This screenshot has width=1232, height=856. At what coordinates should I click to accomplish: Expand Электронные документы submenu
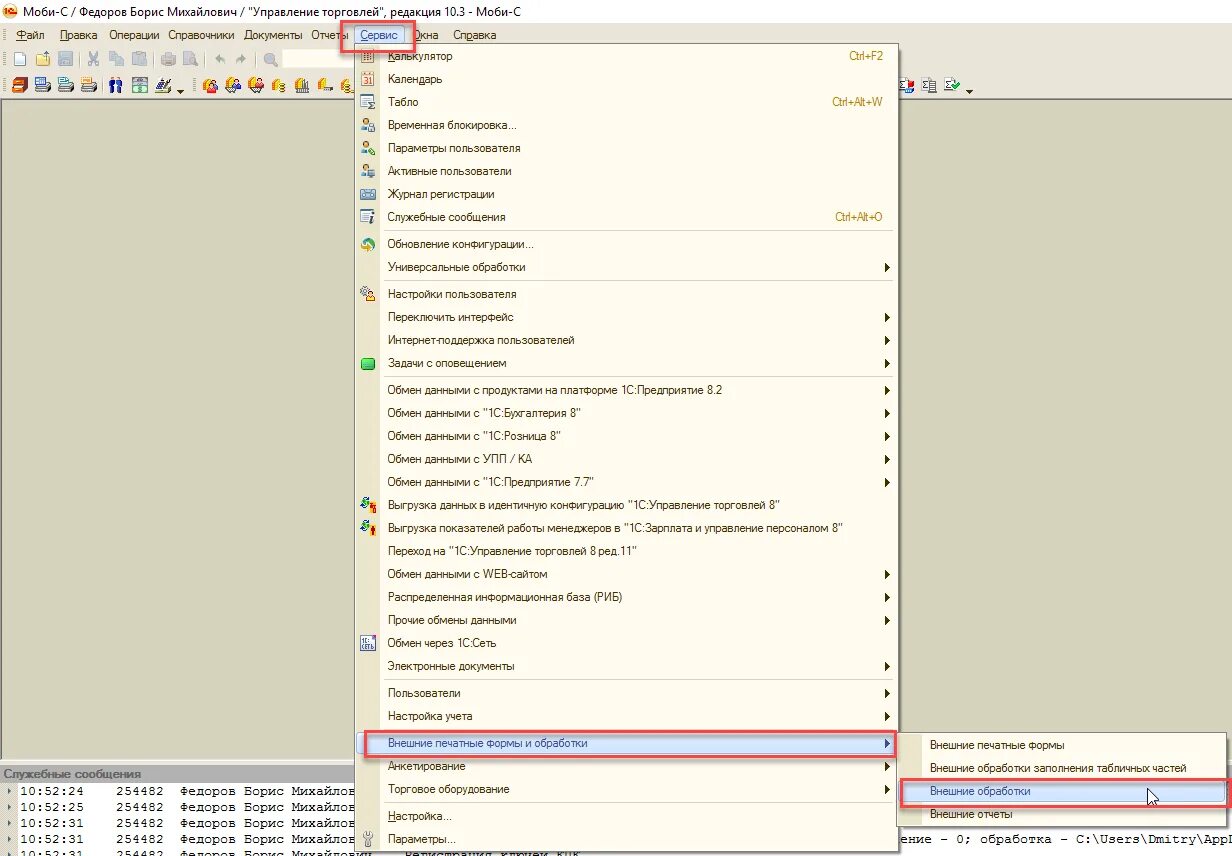click(628, 666)
